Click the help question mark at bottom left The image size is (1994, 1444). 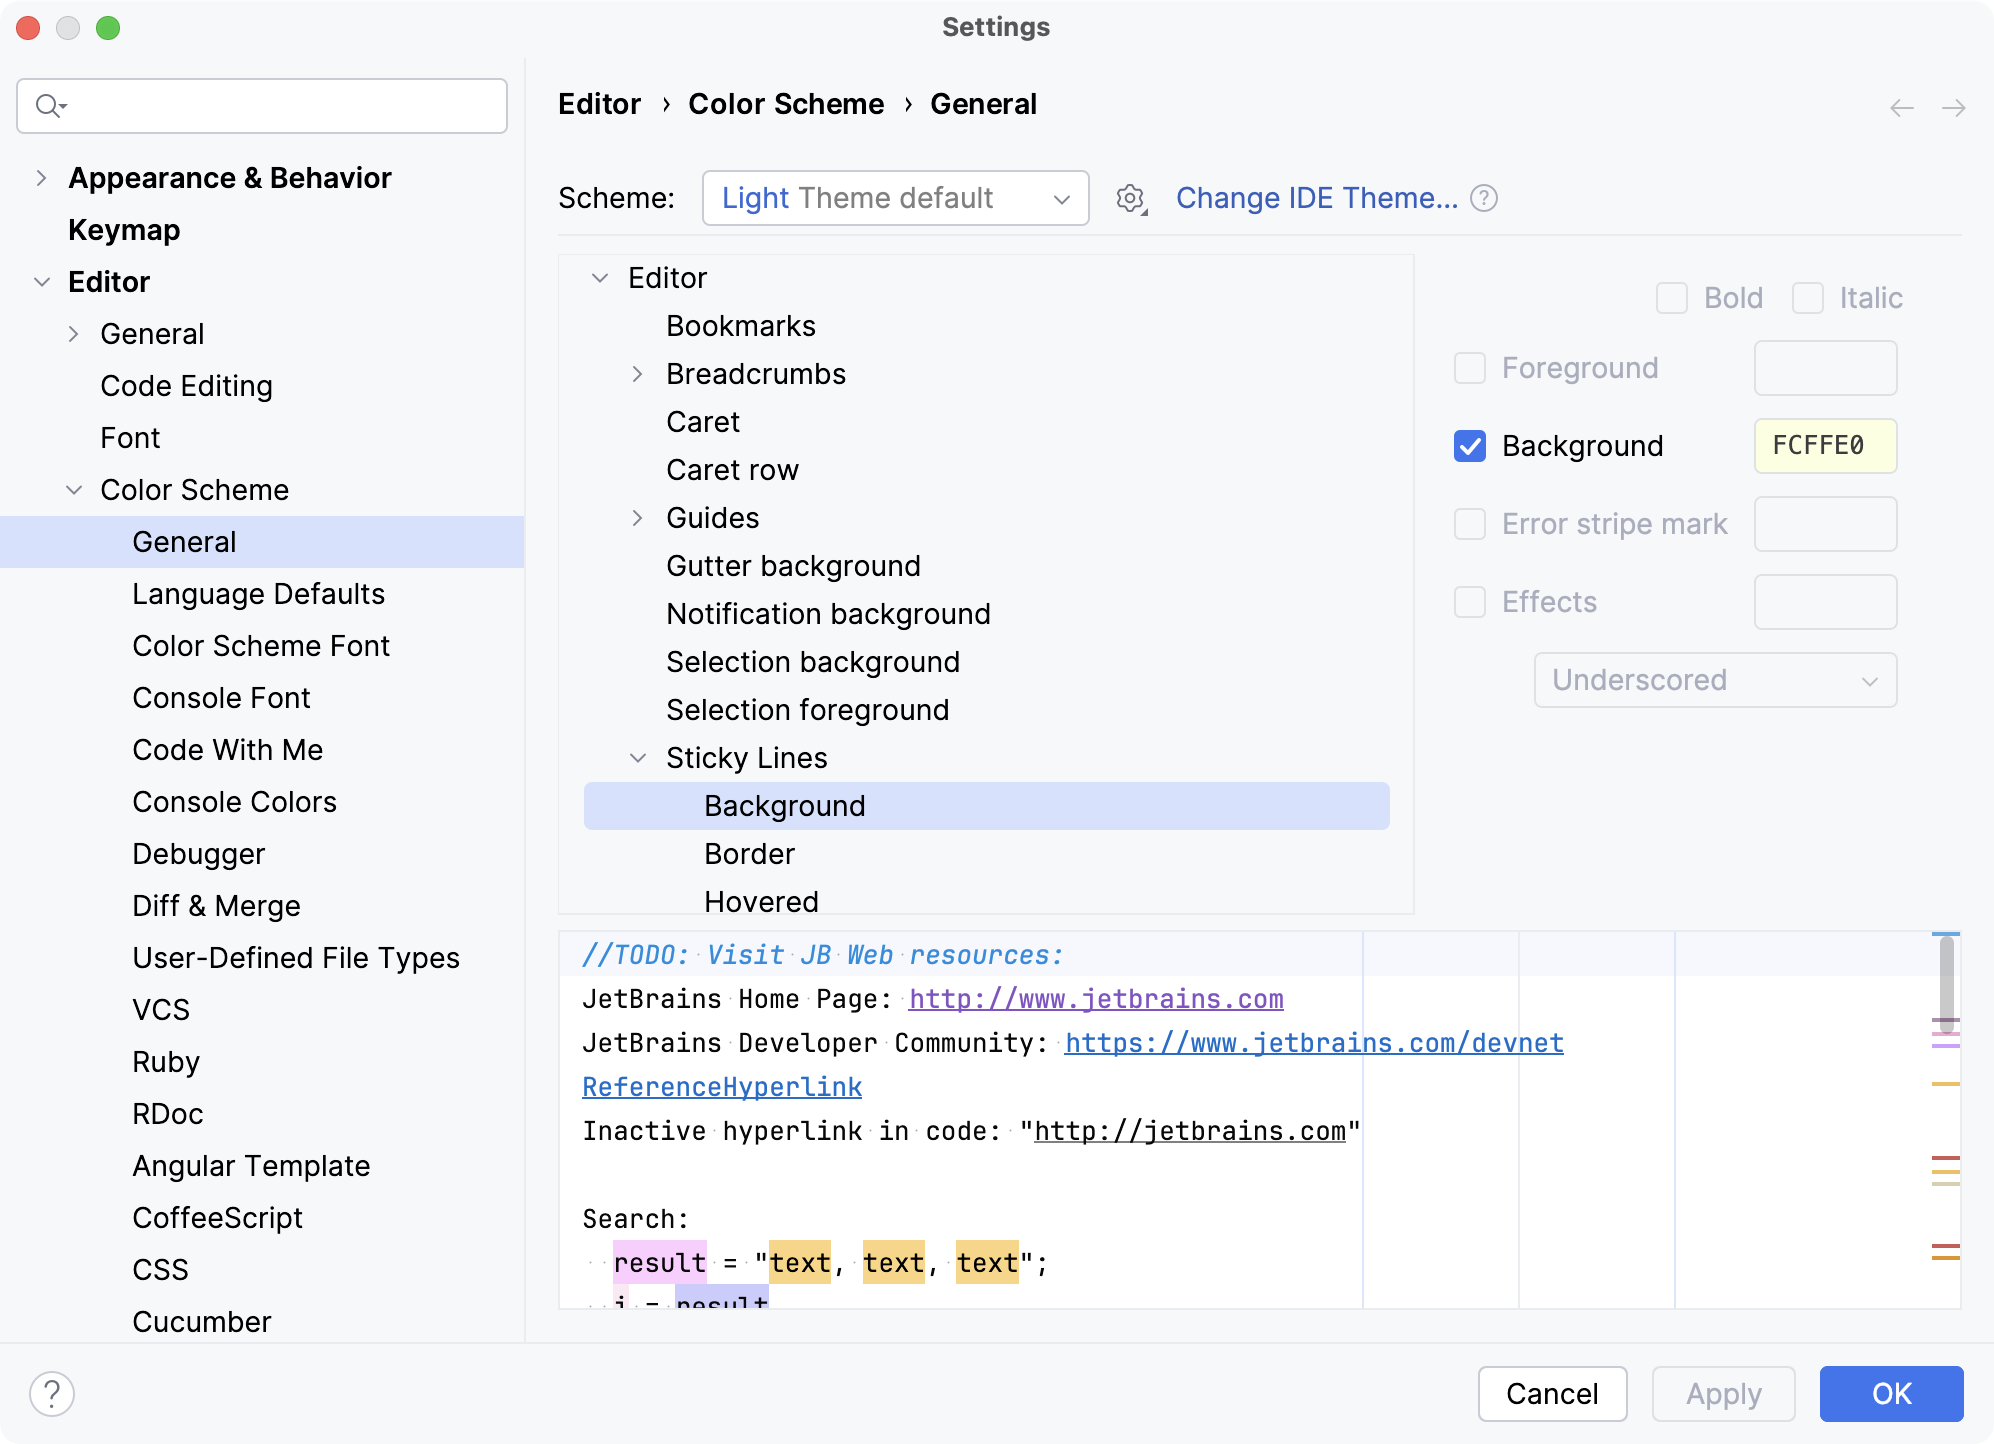tap(52, 1391)
